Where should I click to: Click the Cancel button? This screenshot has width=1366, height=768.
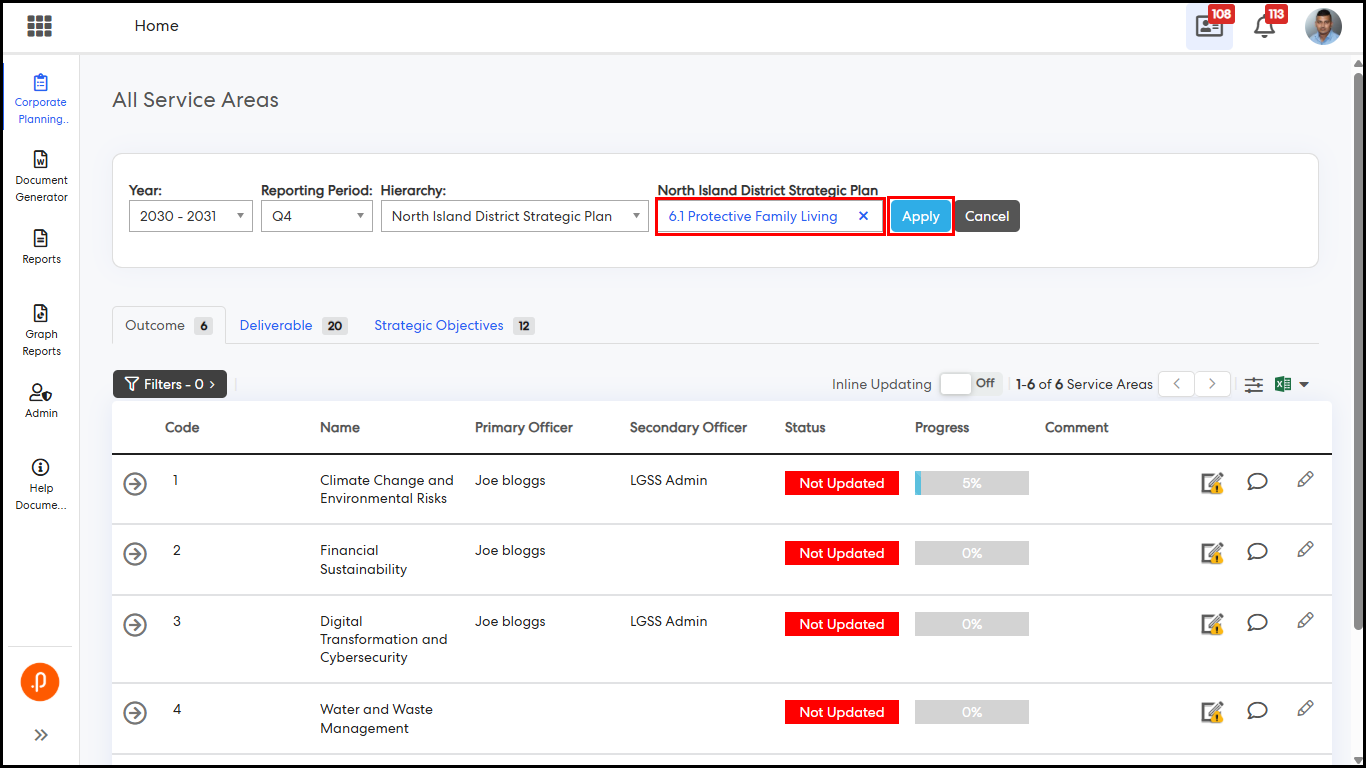986,216
